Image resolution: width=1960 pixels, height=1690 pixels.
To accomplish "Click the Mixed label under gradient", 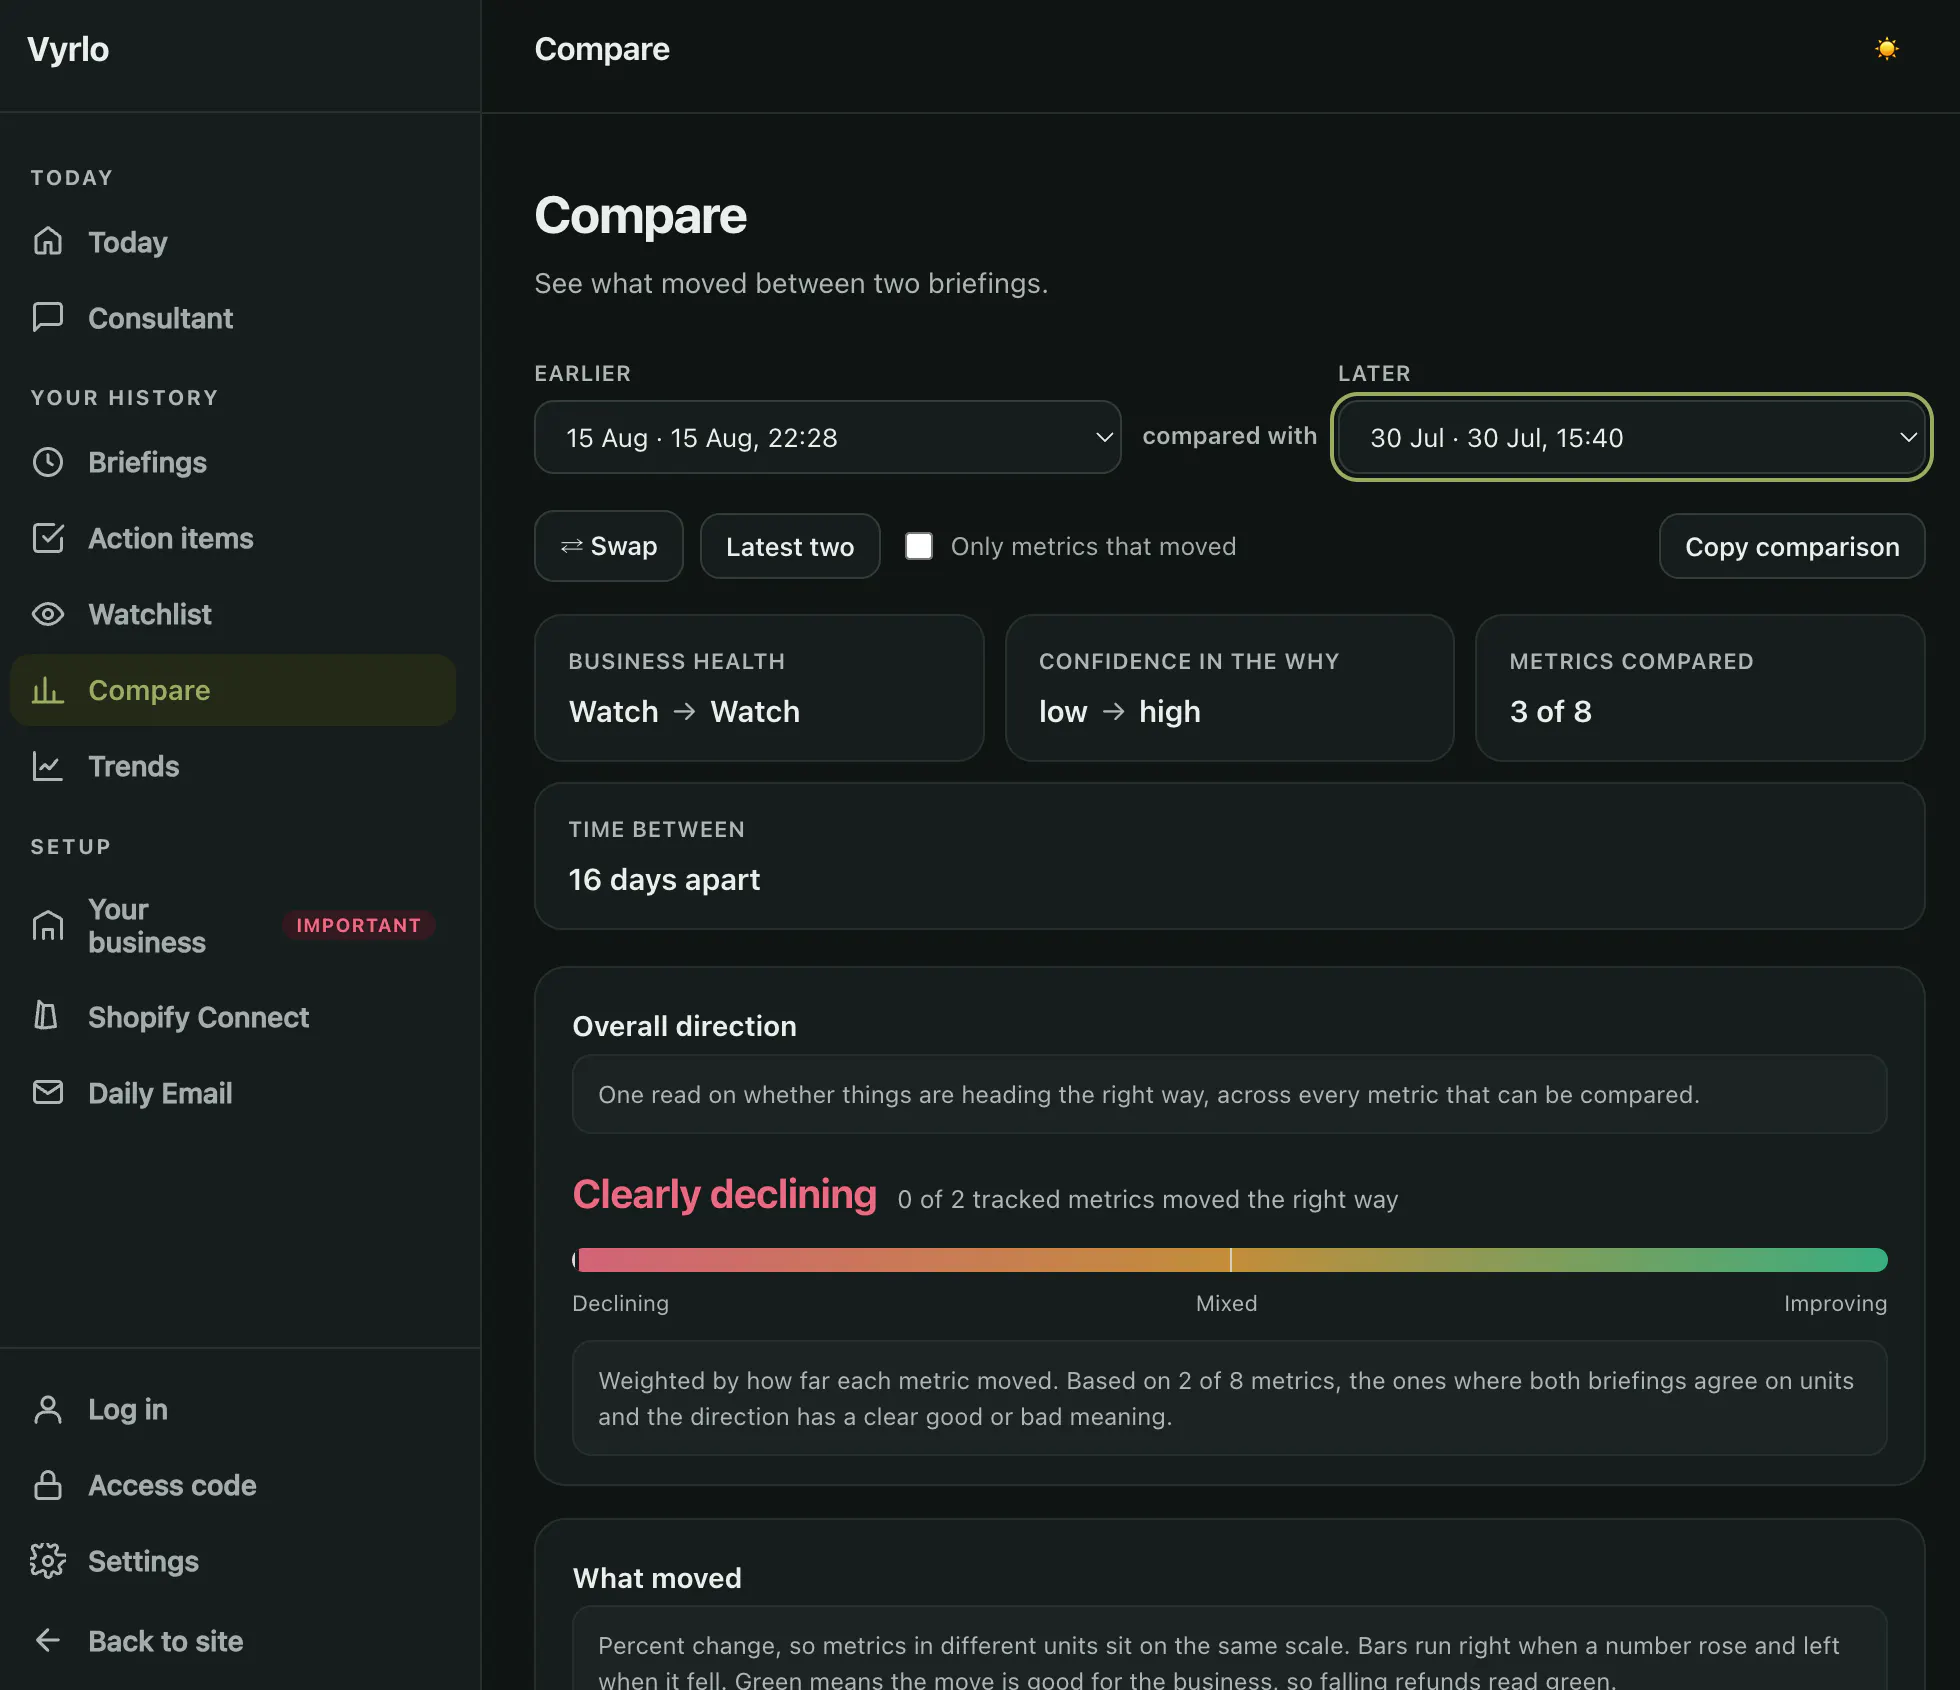I will 1226,1303.
